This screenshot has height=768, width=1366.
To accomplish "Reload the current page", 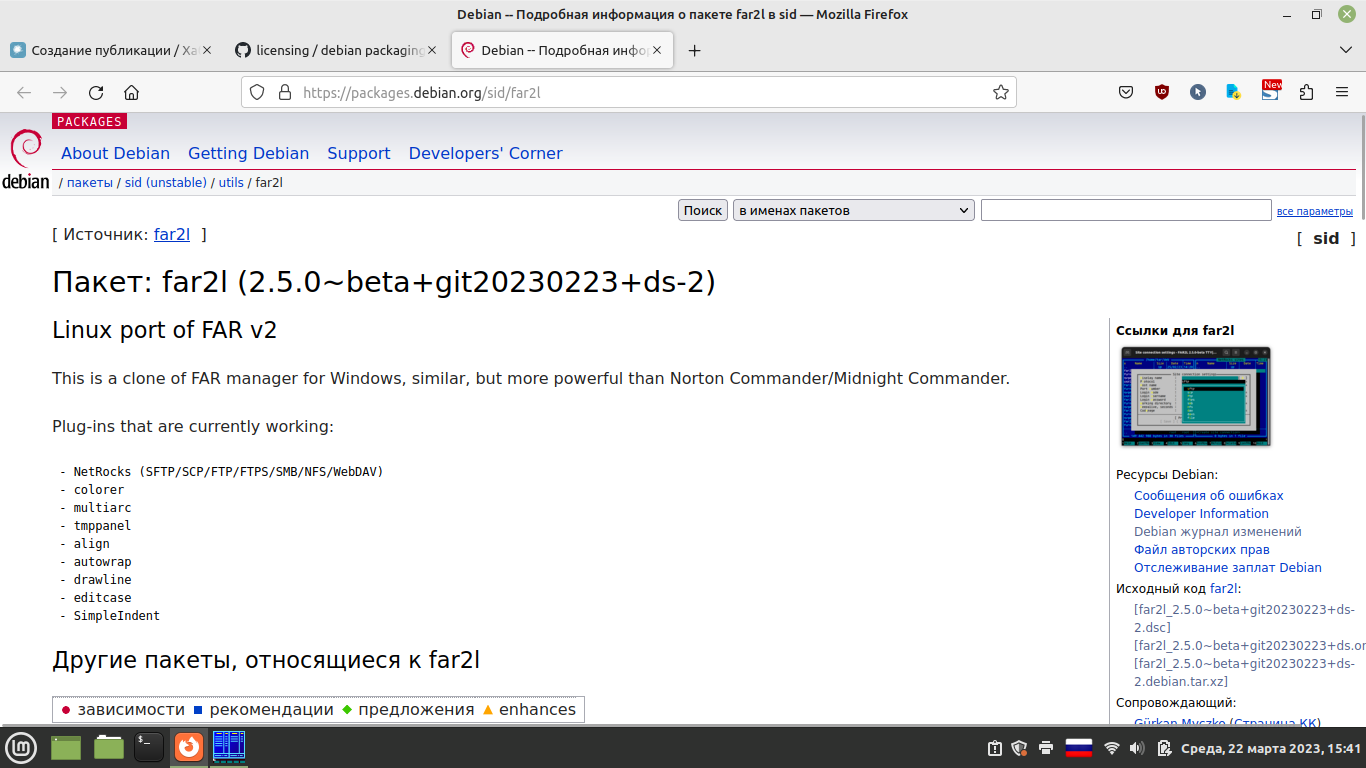I will tap(96, 92).
